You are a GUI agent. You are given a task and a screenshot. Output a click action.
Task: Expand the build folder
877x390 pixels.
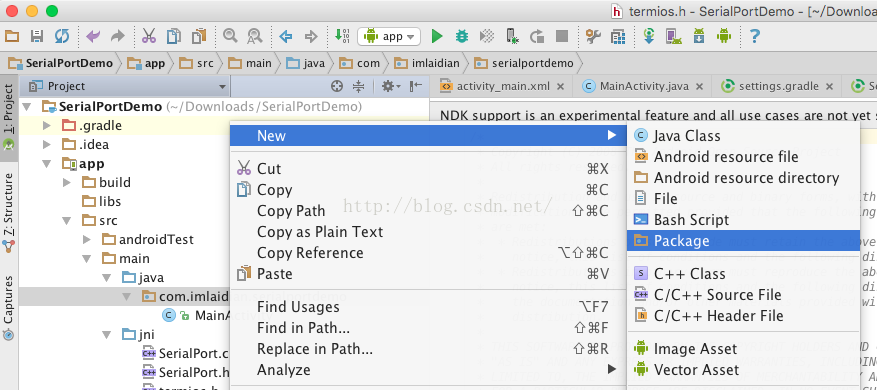(x=68, y=182)
